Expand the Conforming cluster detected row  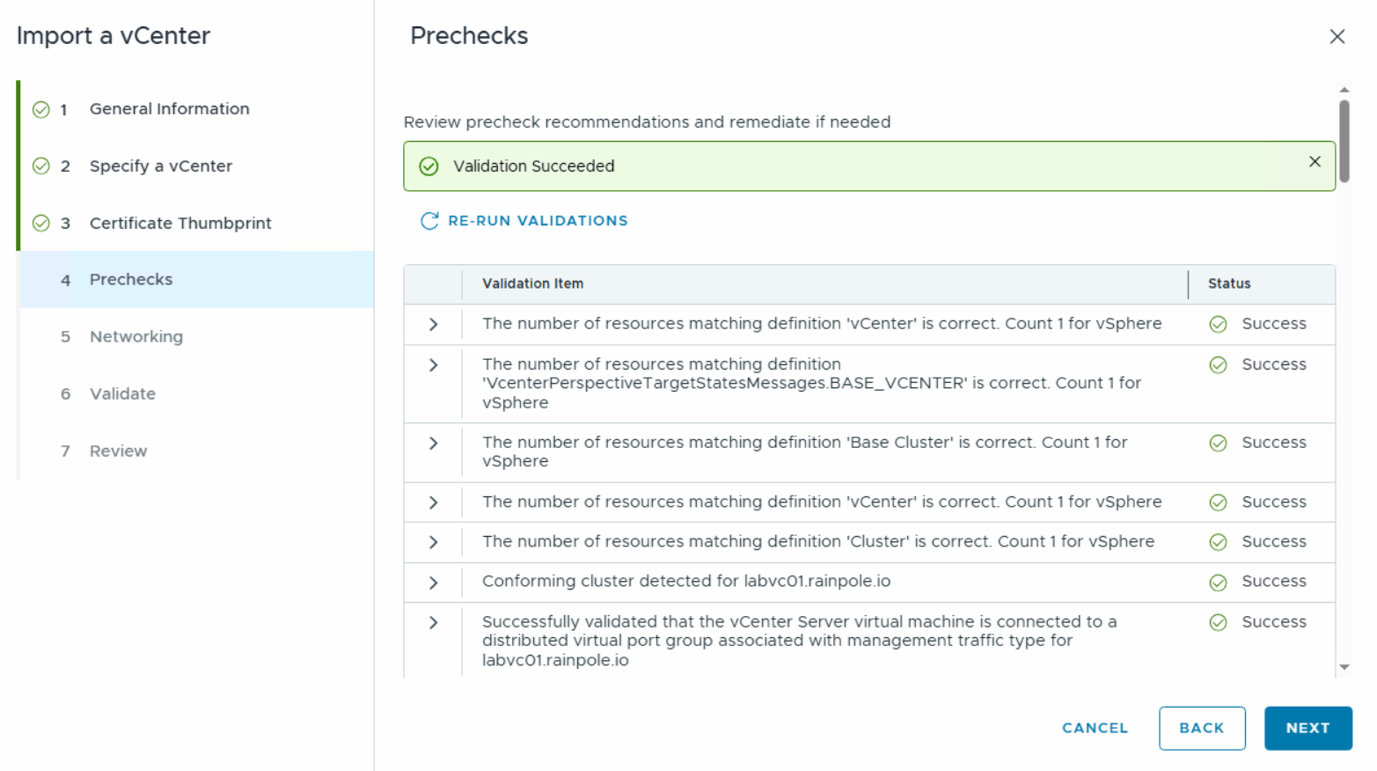tap(433, 582)
